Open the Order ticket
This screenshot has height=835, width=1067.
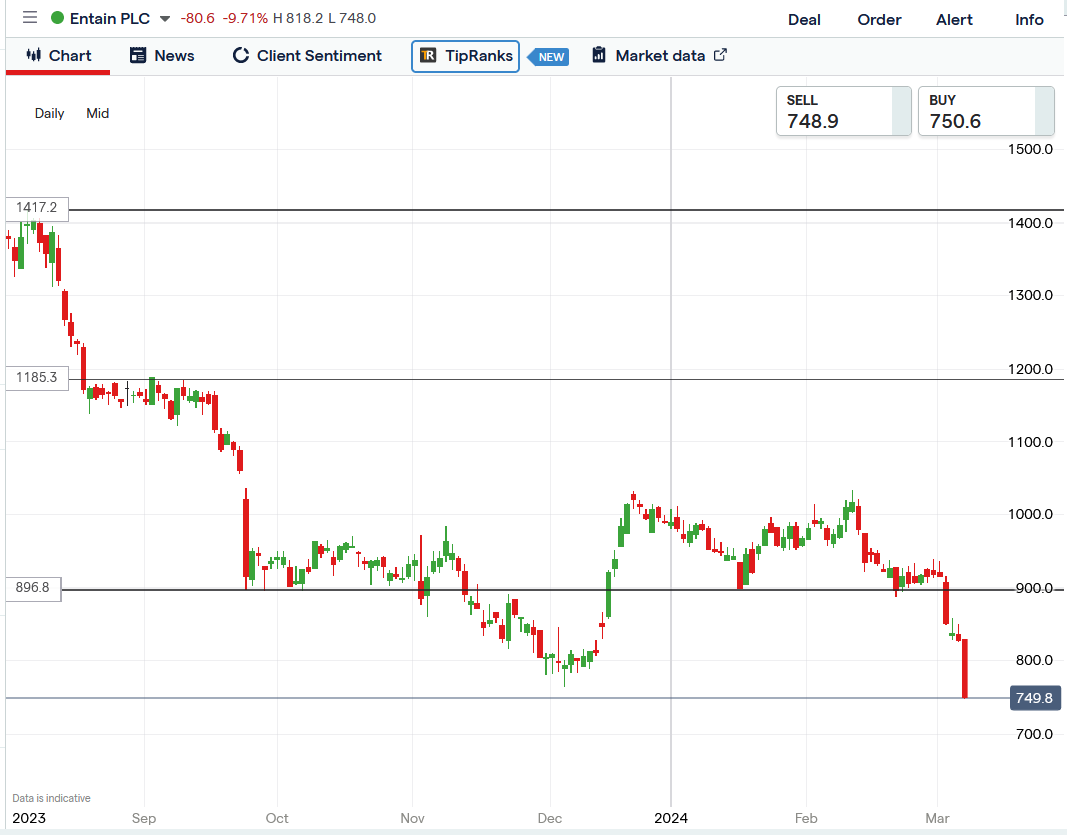[x=879, y=20]
